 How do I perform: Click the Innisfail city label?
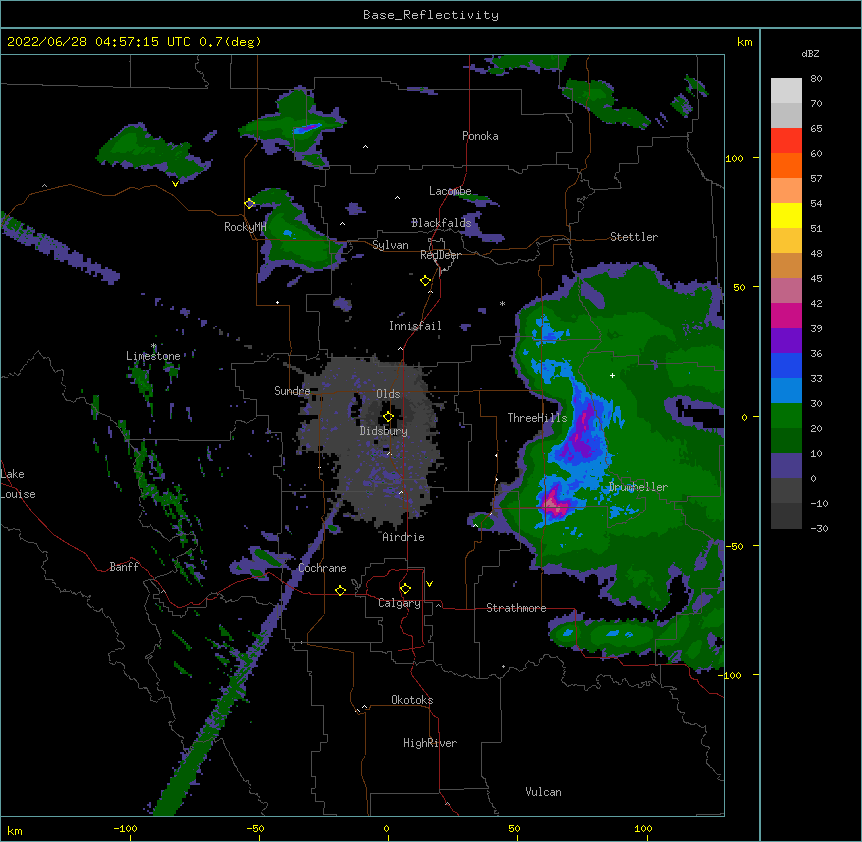[x=415, y=326]
